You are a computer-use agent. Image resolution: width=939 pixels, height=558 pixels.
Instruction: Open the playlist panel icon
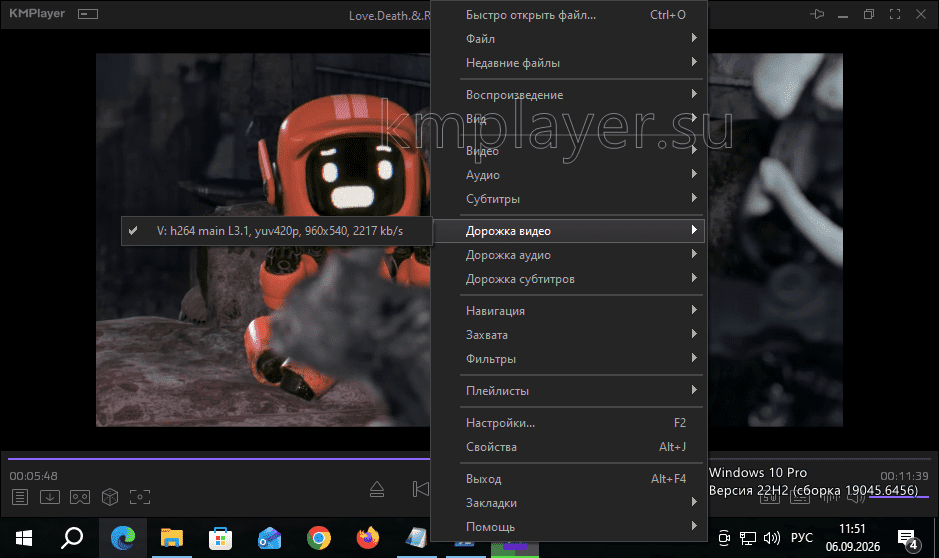(x=20, y=497)
